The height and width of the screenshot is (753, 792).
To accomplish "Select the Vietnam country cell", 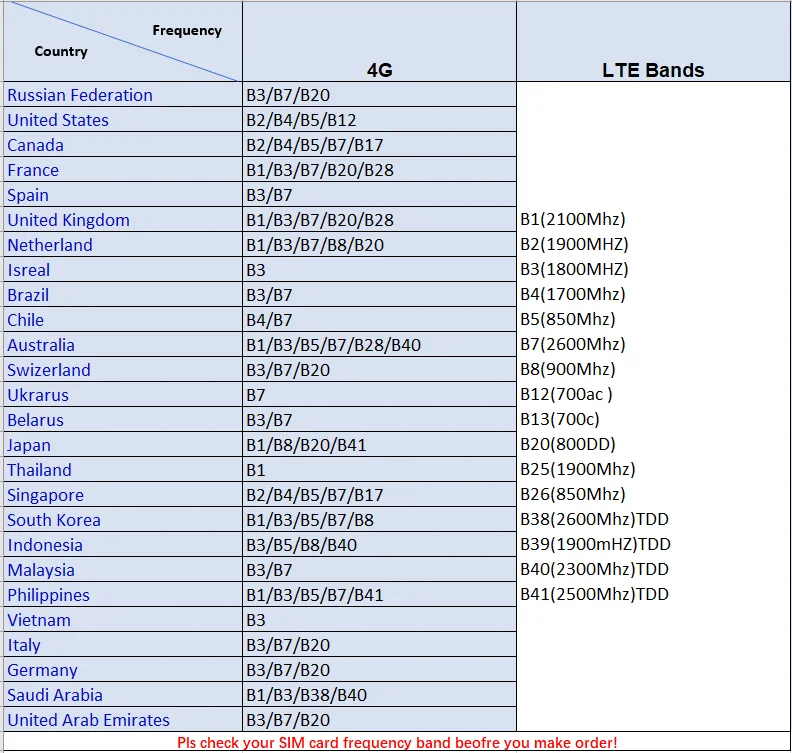I will click(x=123, y=620).
